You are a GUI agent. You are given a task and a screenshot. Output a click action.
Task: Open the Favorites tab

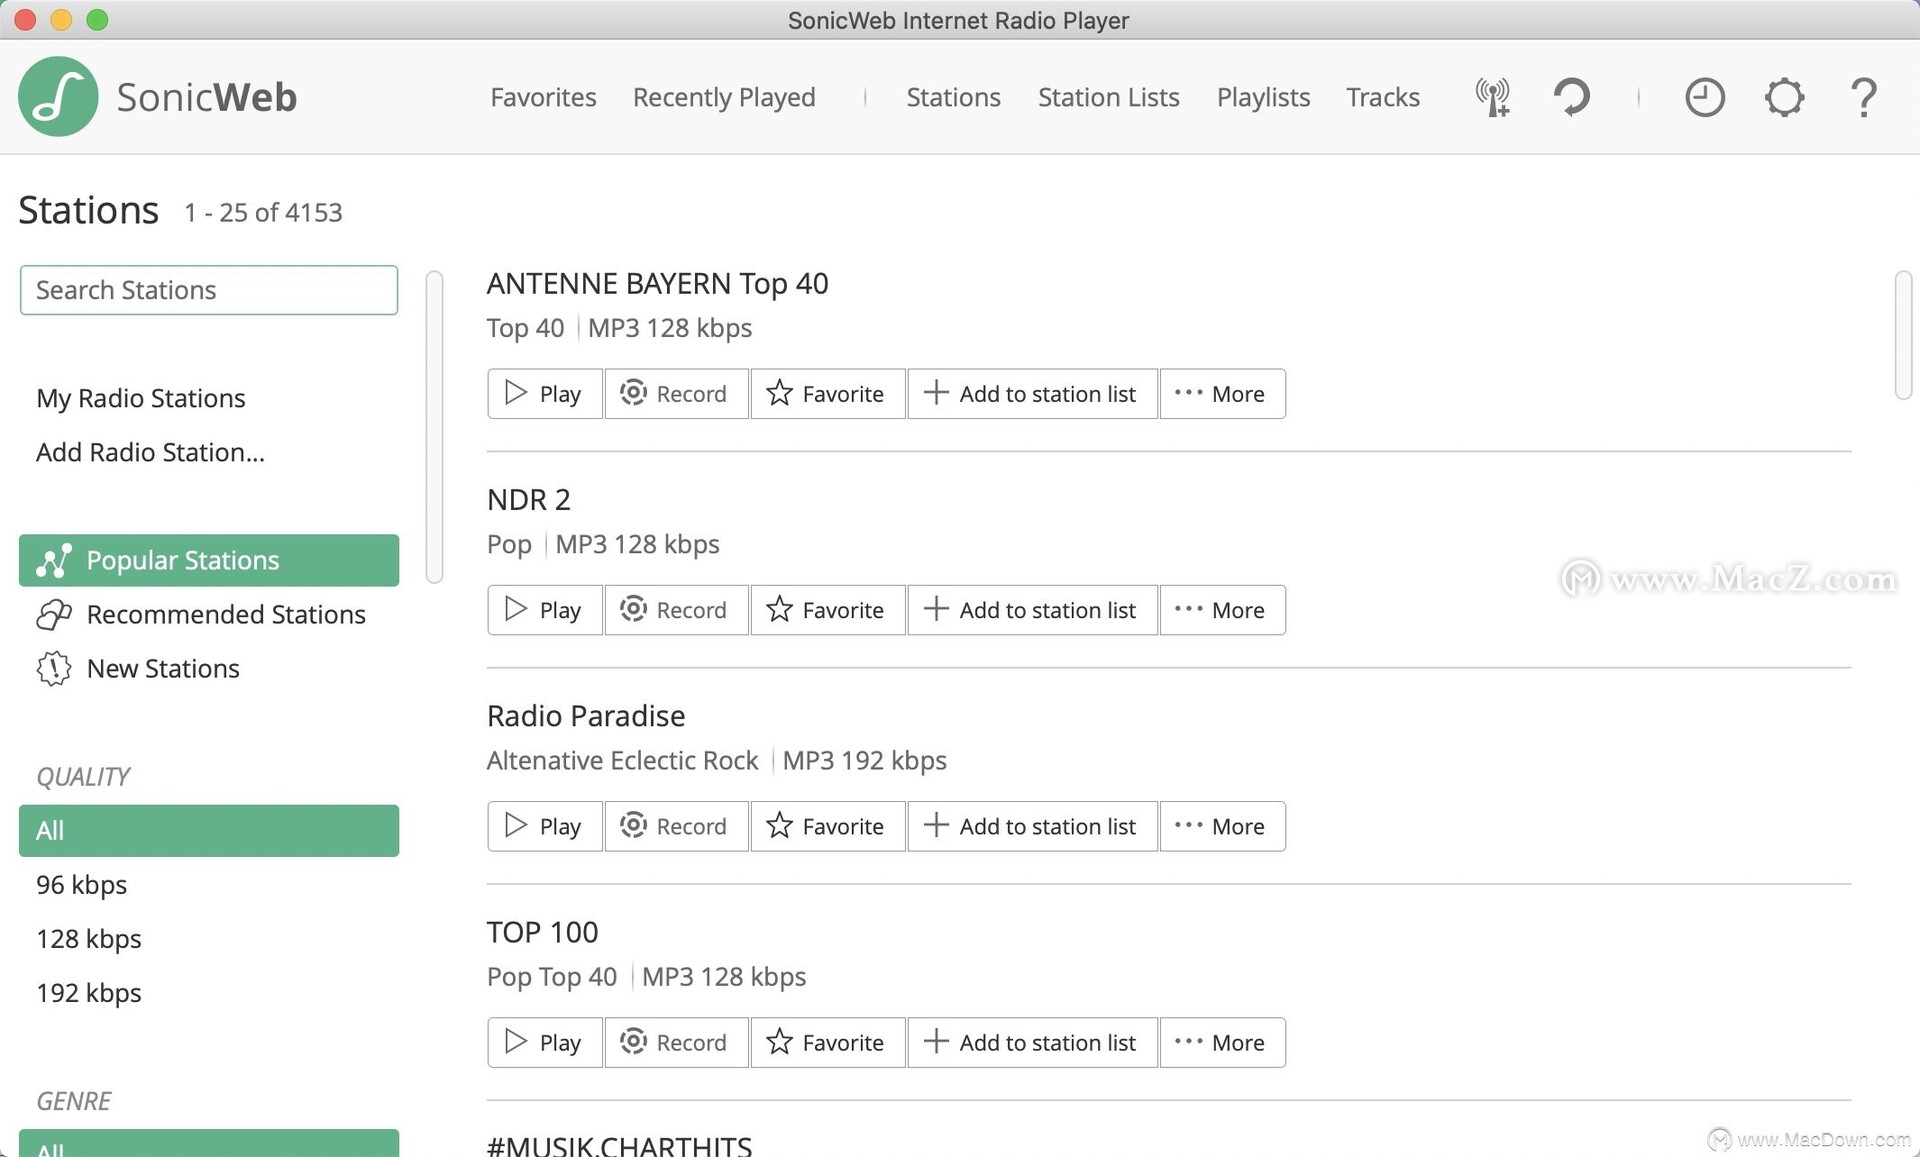543,97
